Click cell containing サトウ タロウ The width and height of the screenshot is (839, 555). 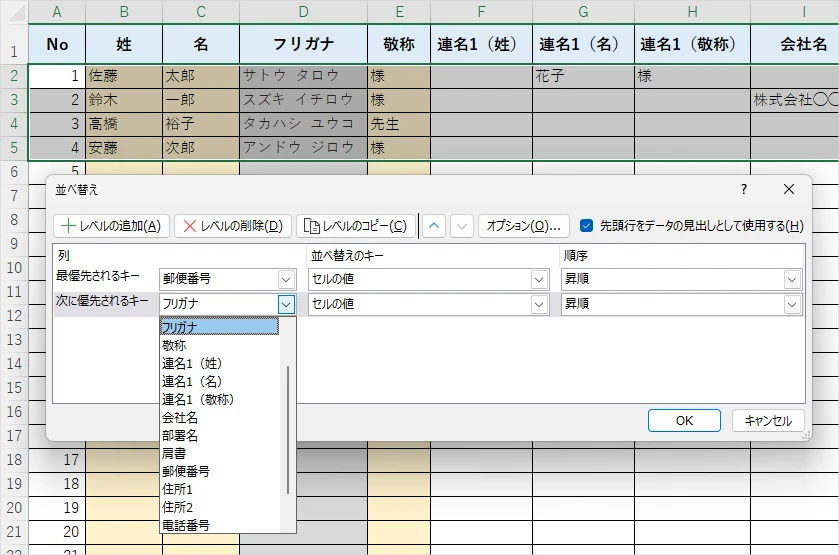303,76
